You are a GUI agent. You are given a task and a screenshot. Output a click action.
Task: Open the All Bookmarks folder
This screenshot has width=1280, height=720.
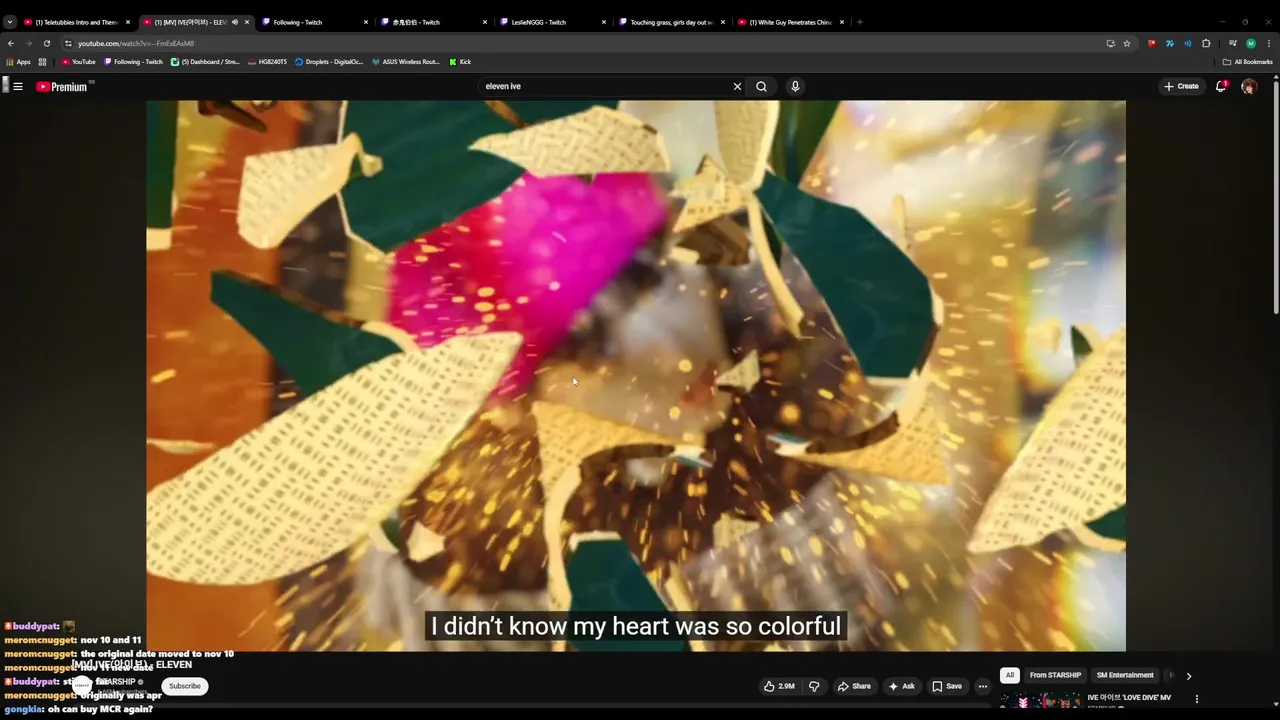pos(1247,62)
